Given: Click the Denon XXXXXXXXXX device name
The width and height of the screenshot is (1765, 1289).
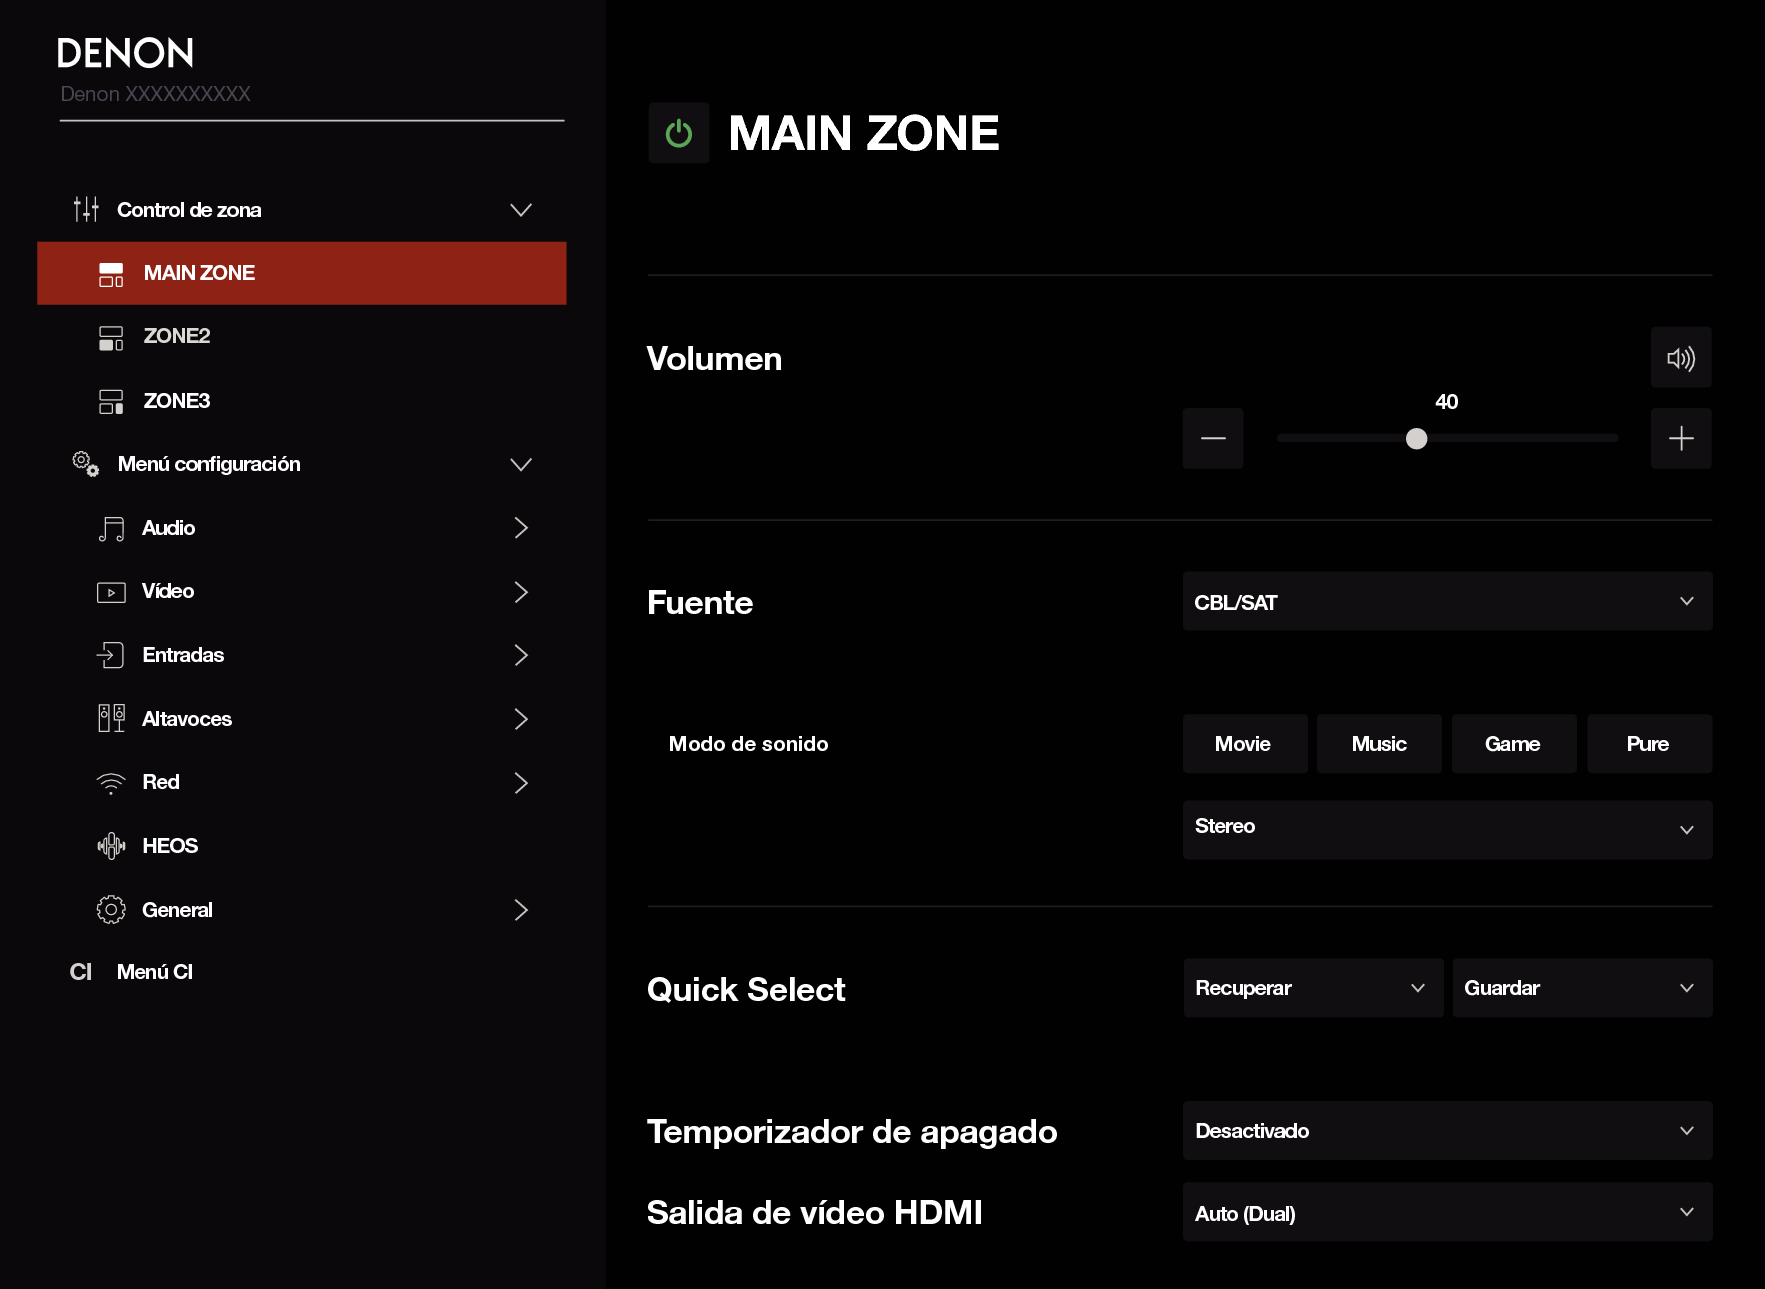Looking at the screenshot, I should (x=156, y=94).
